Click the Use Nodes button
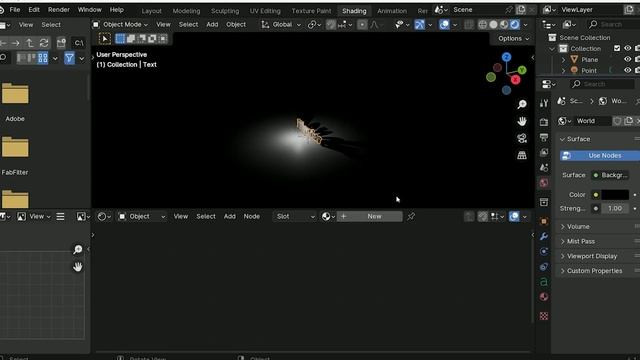Viewport: 640px width, 360px height. click(x=600, y=156)
